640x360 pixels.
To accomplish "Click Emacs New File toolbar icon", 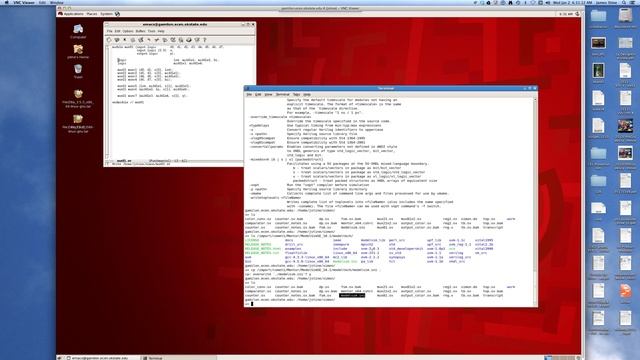I will [109, 40].
